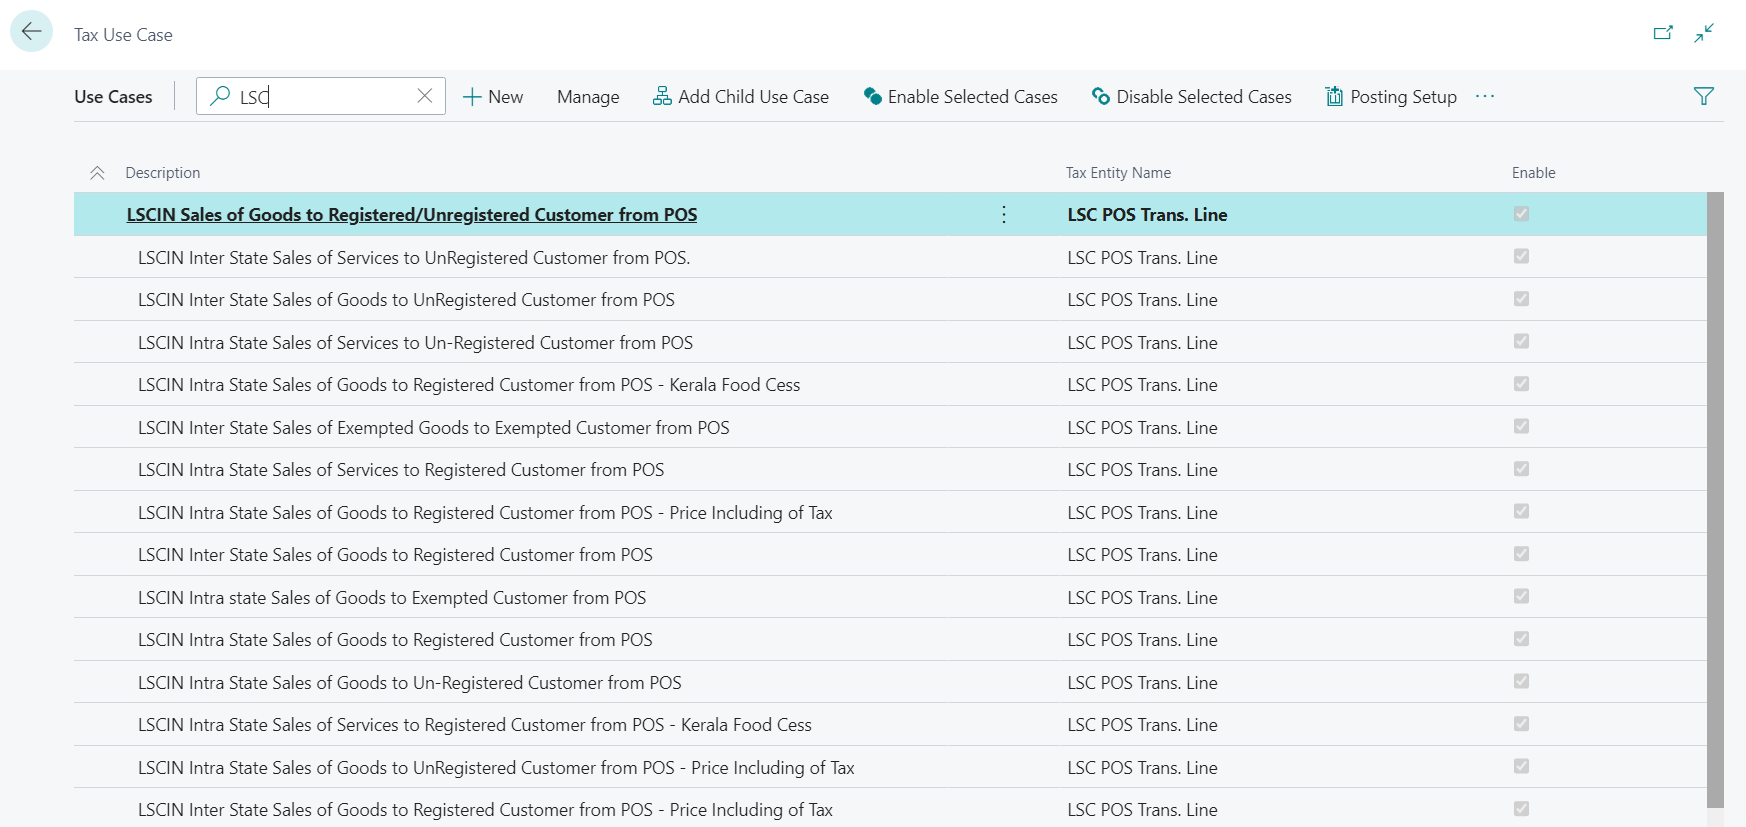Click the collapse page icon
The image size is (1746, 827).
click(x=1704, y=33)
